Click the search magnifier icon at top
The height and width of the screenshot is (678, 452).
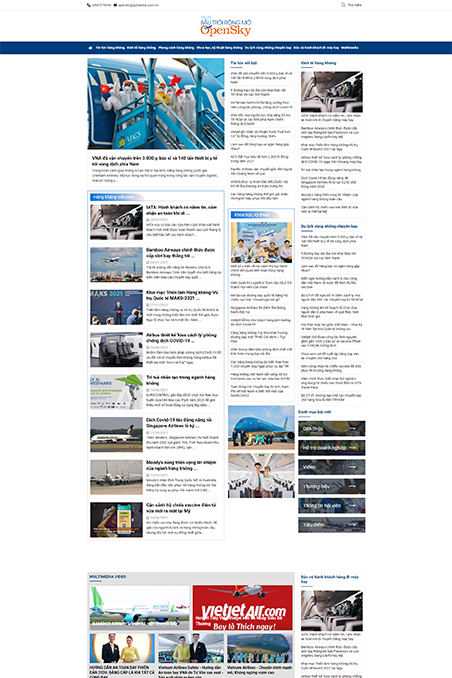tap(343, 5)
